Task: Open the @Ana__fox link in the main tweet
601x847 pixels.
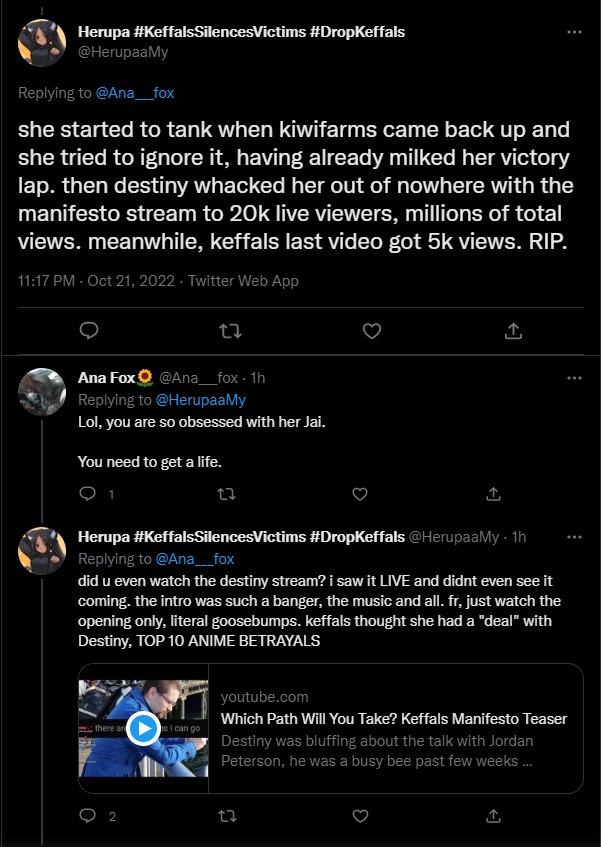Action: click(x=135, y=93)
